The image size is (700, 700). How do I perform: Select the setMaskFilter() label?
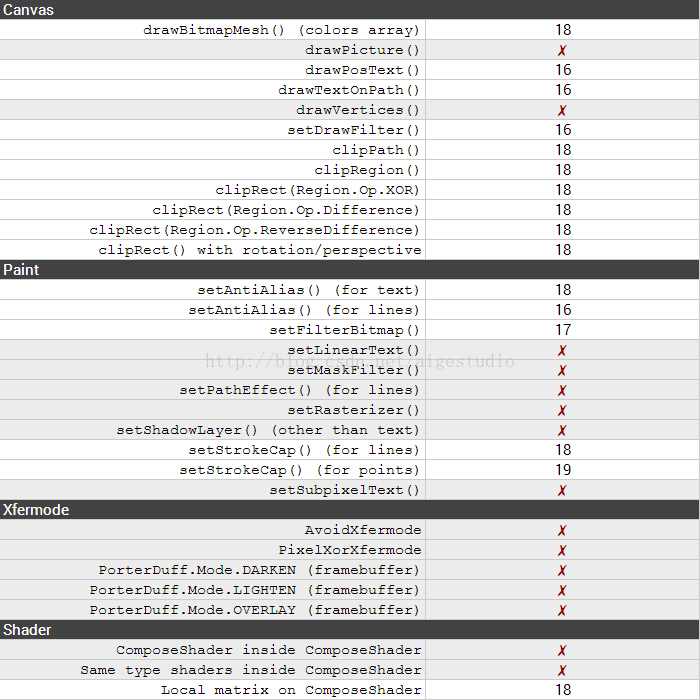pyautogui.click(x=354, y=371)
